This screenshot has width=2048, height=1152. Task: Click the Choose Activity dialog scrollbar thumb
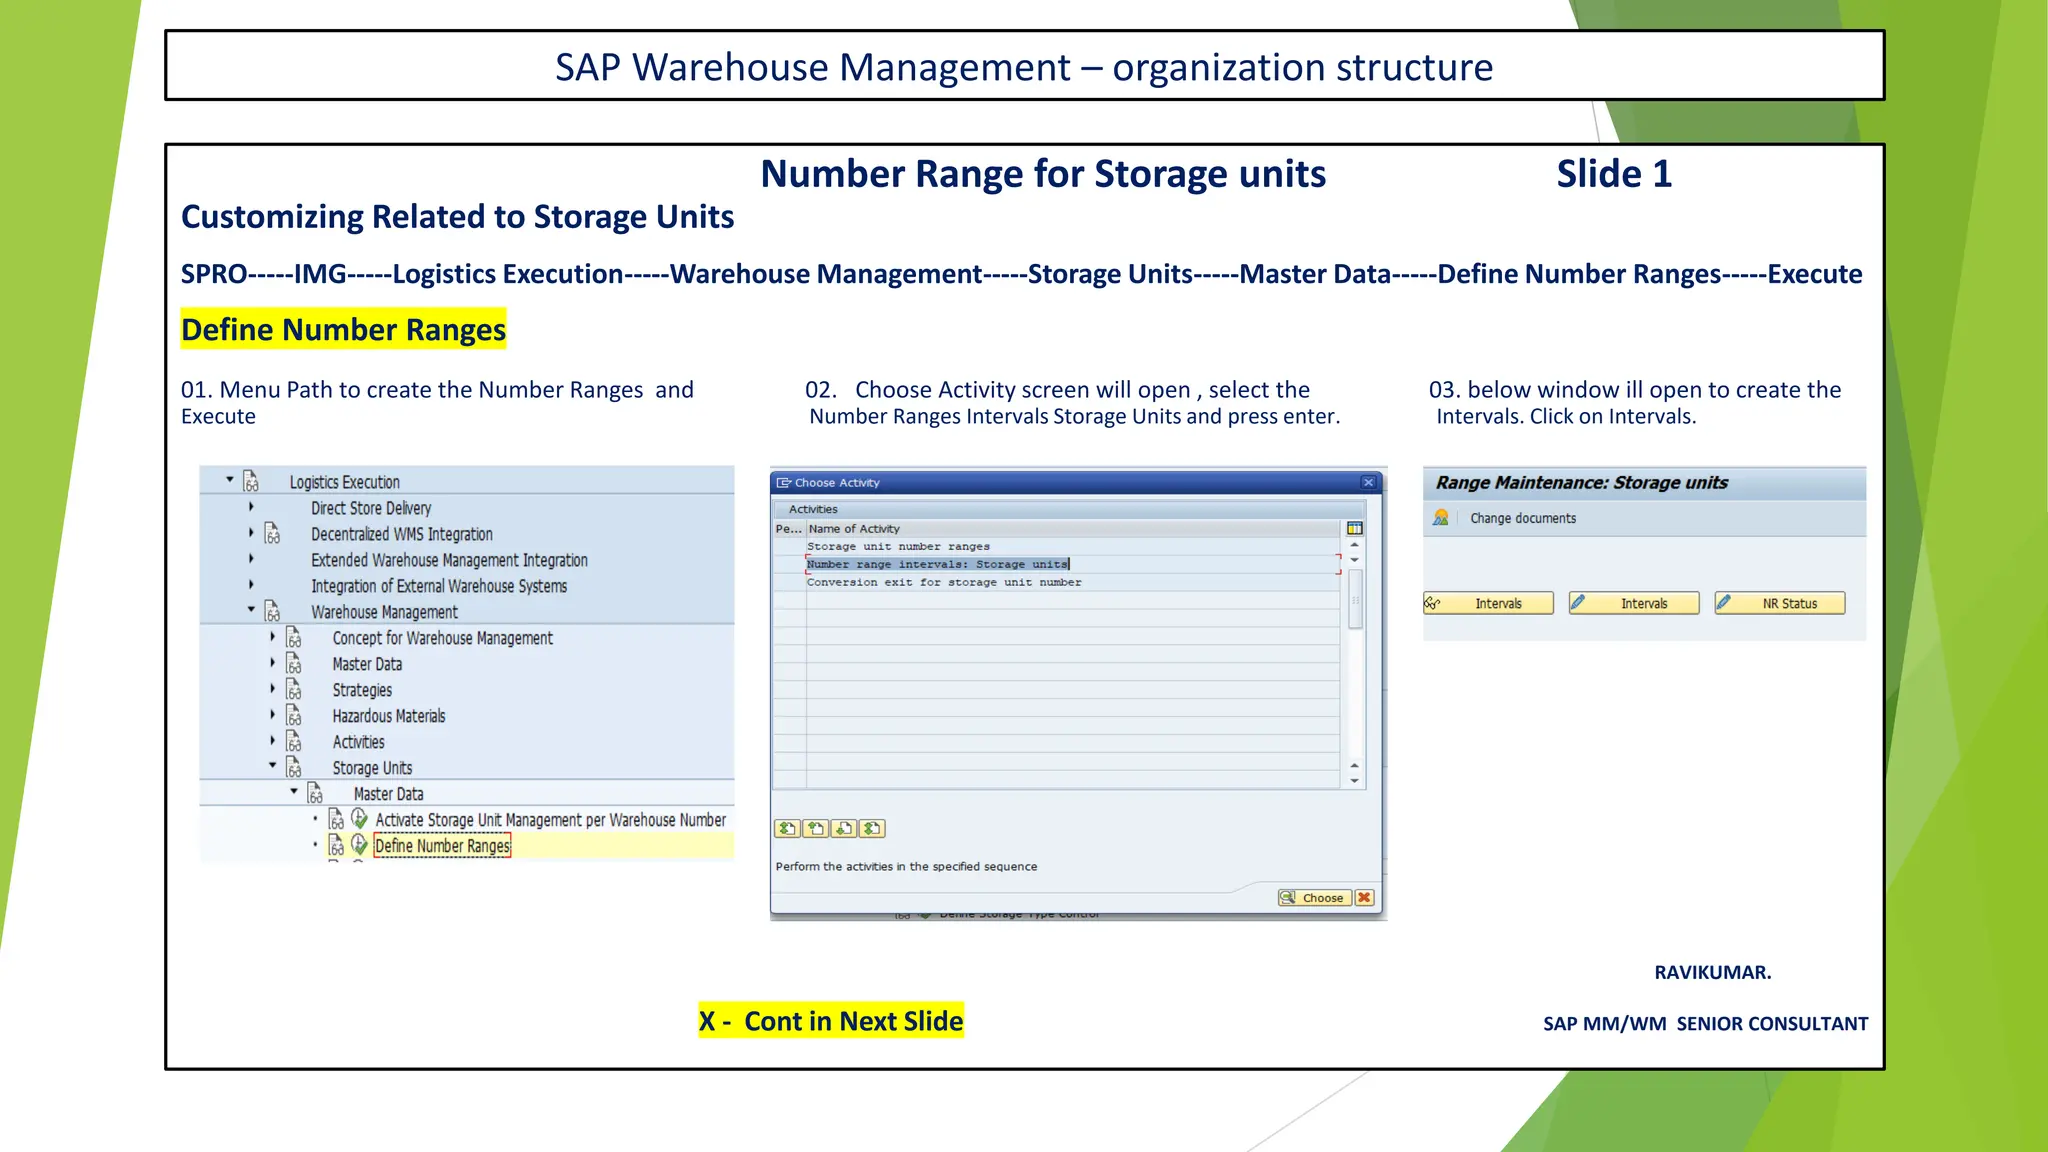(1355, 598)
